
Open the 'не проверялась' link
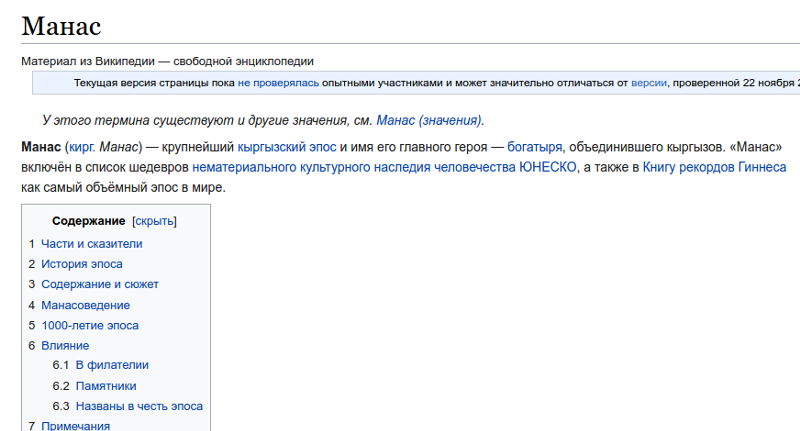[x=278, y=83]
